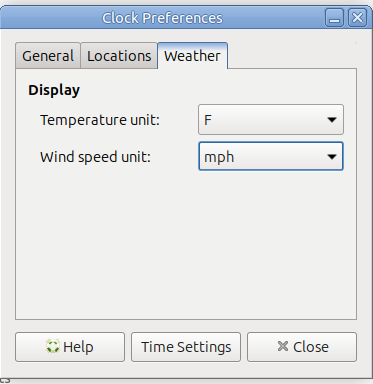Viewport: 373px width, 384px height.
Task: Minimize the Clock Preferences window
Action: pos(335,18)
